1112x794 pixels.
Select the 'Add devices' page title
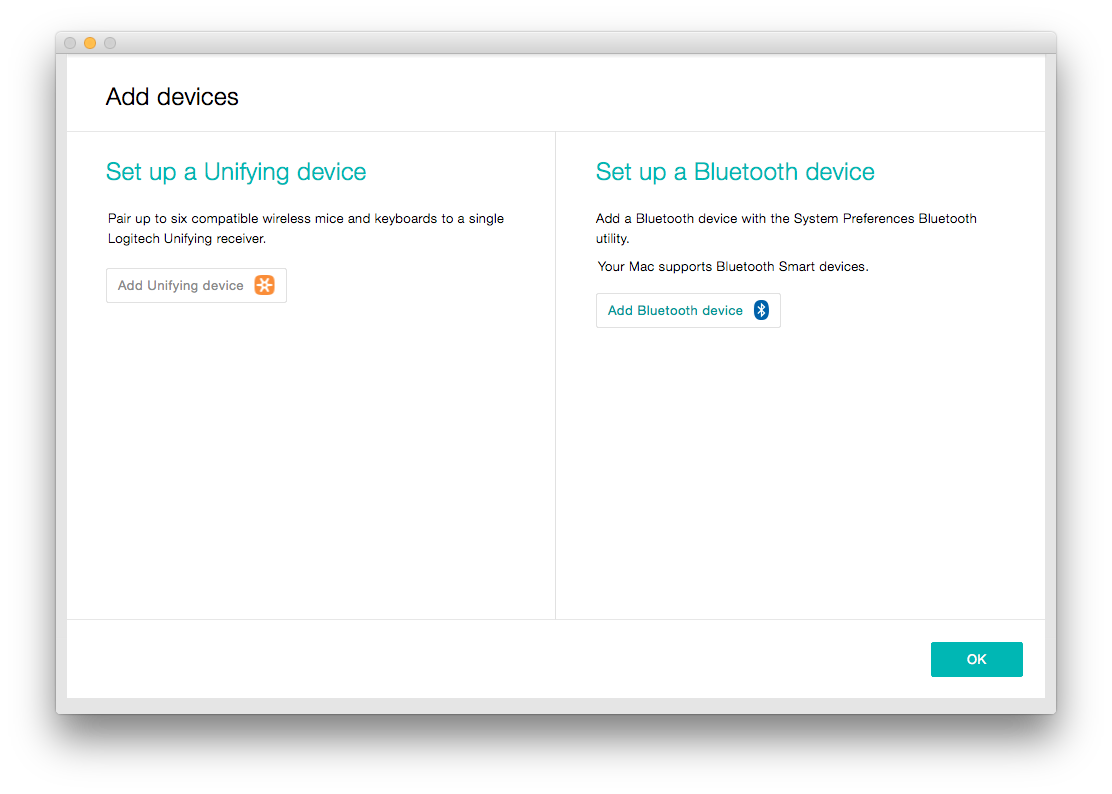point(172,96)
